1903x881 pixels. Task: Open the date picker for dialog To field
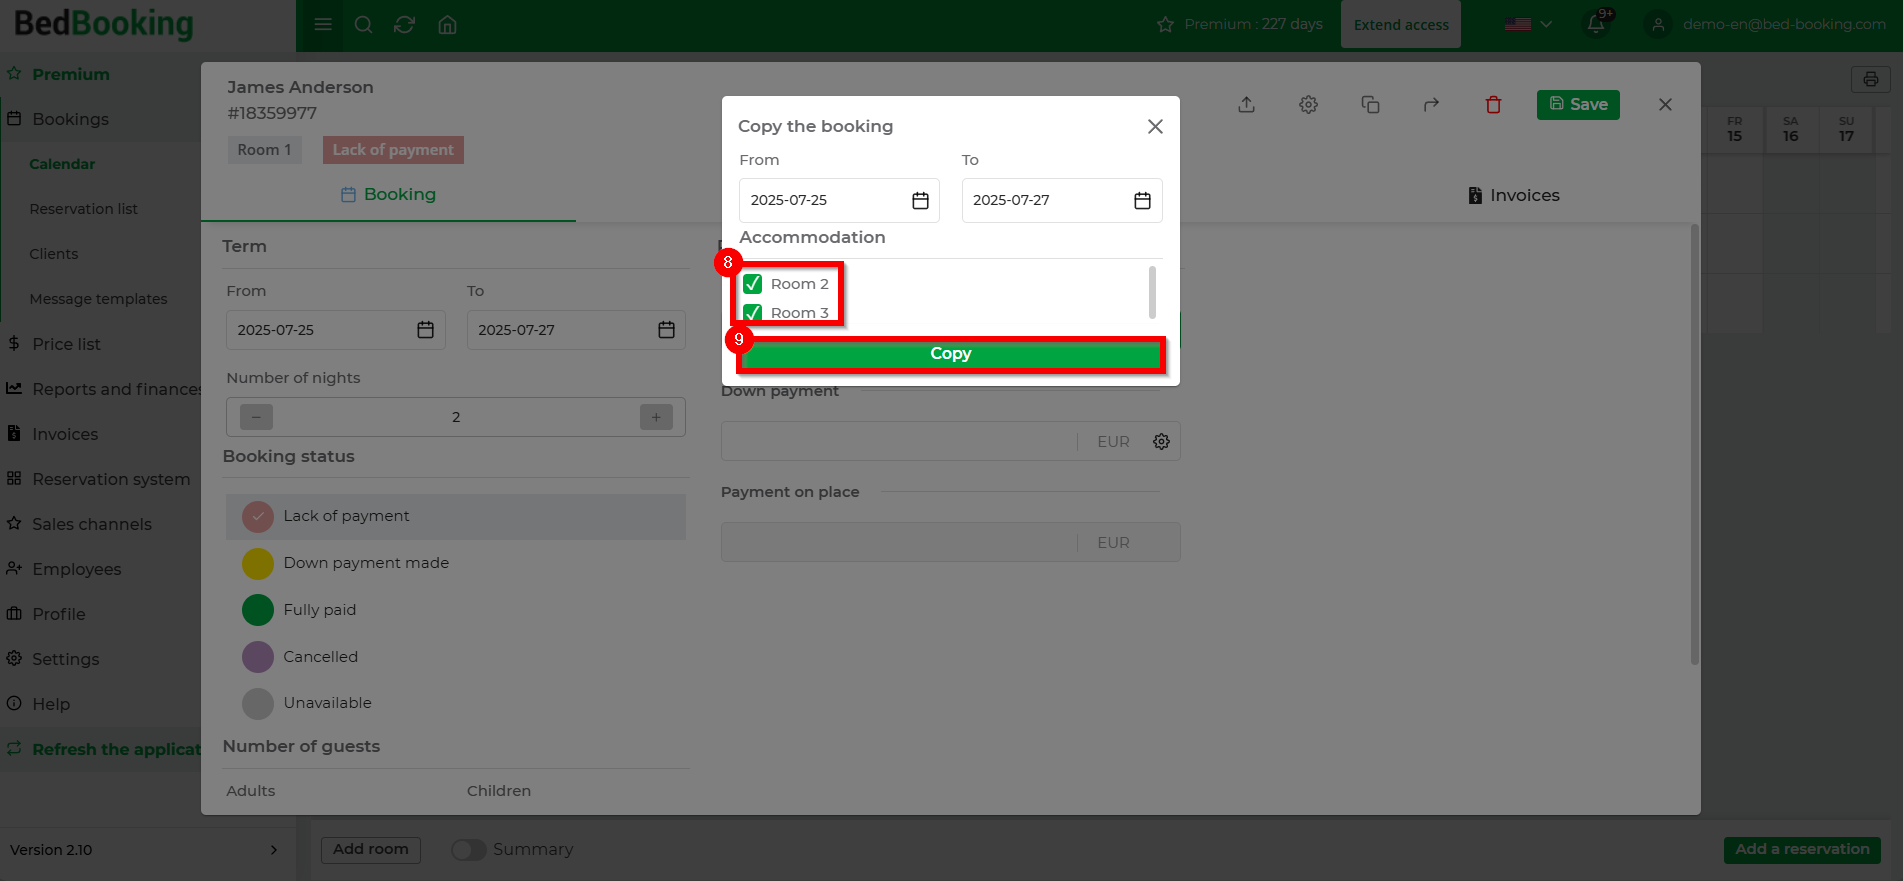coord(1142,201)
